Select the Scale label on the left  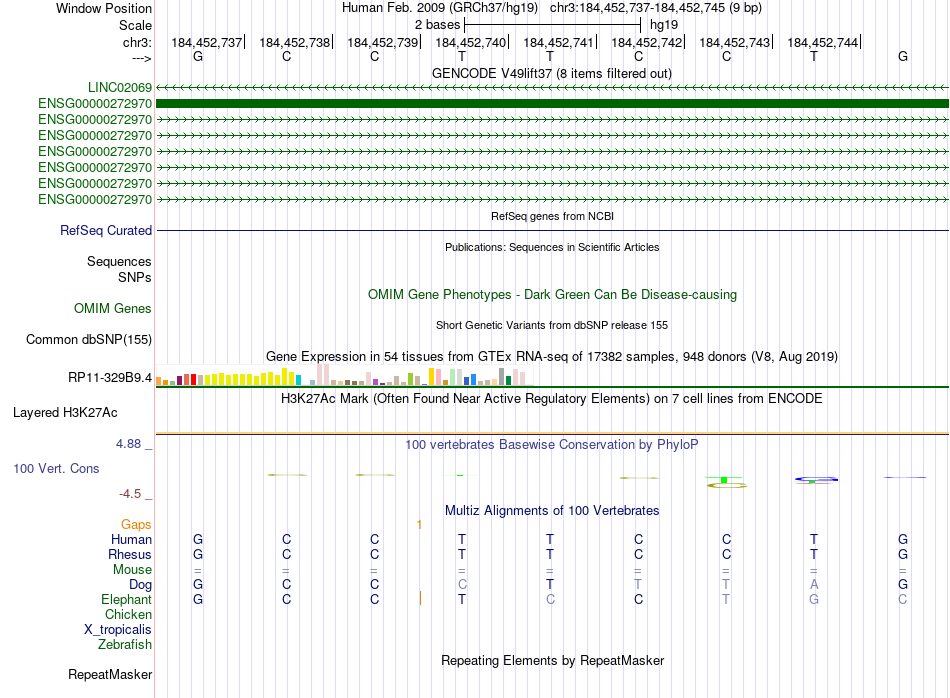click(135, 25)
